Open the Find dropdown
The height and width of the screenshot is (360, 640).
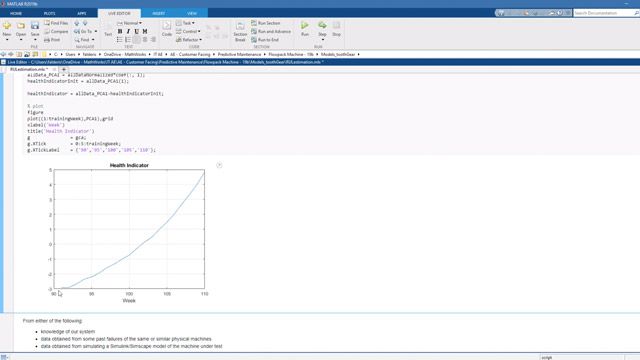point(84,40)
